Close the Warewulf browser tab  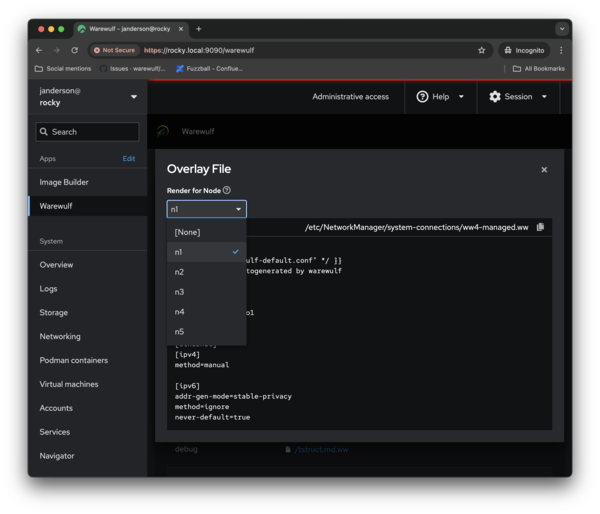pyautogui.click(x=181, y=29)
